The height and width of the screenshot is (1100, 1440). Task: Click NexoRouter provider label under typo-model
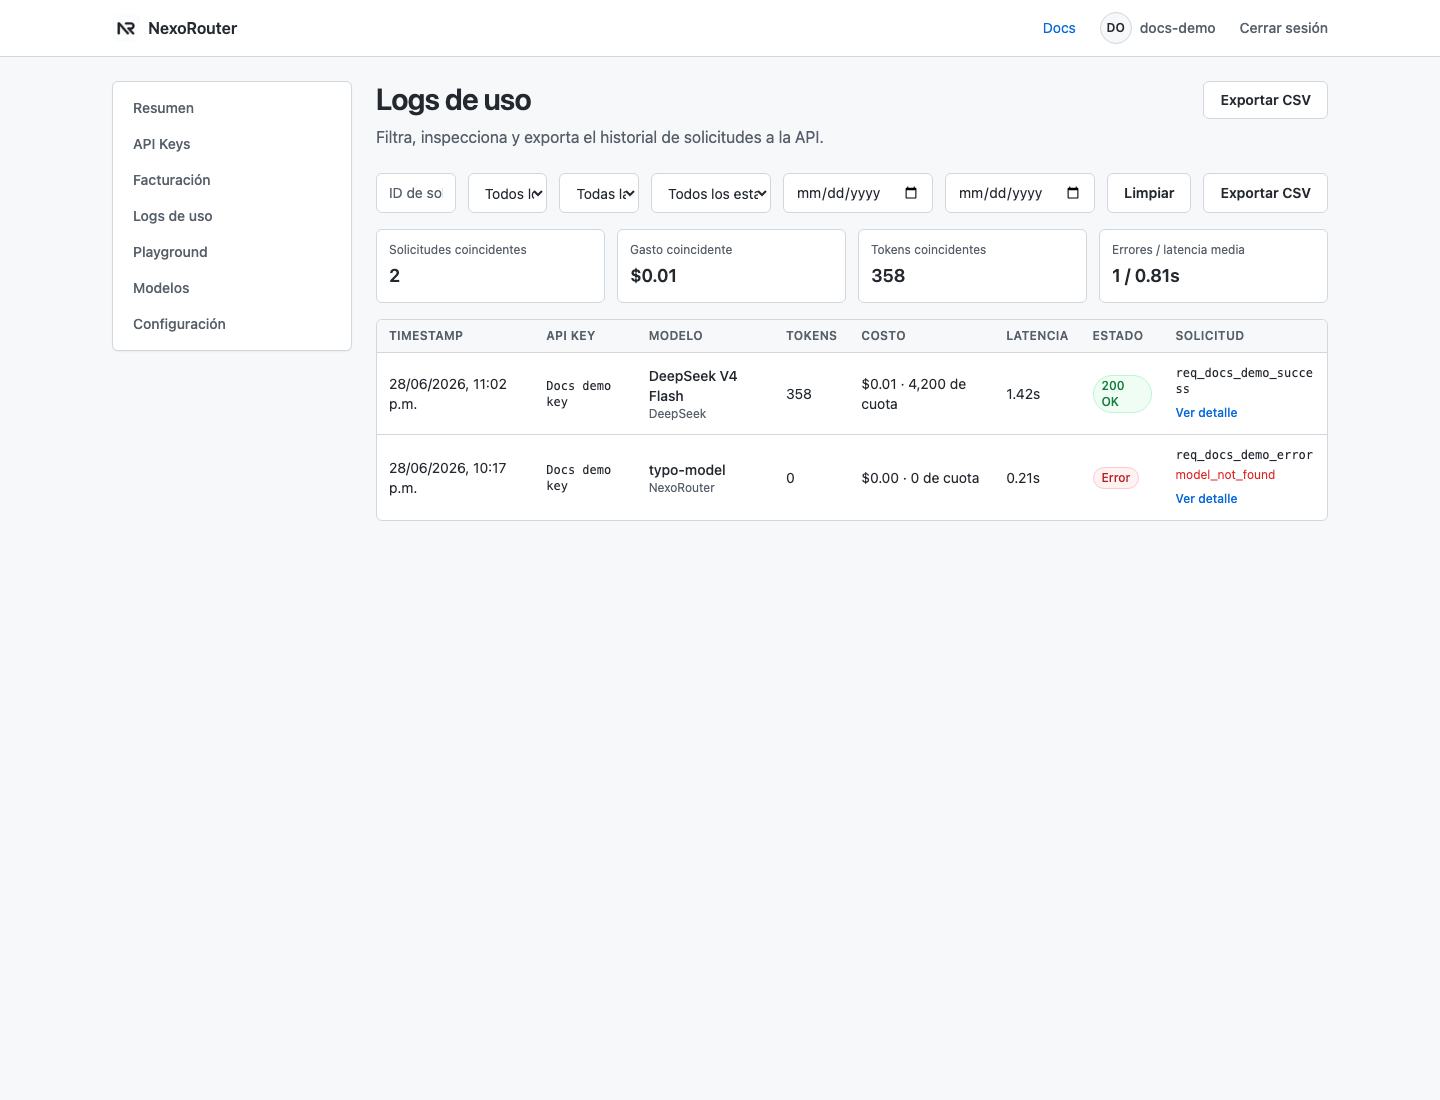[x=682, y=488]
